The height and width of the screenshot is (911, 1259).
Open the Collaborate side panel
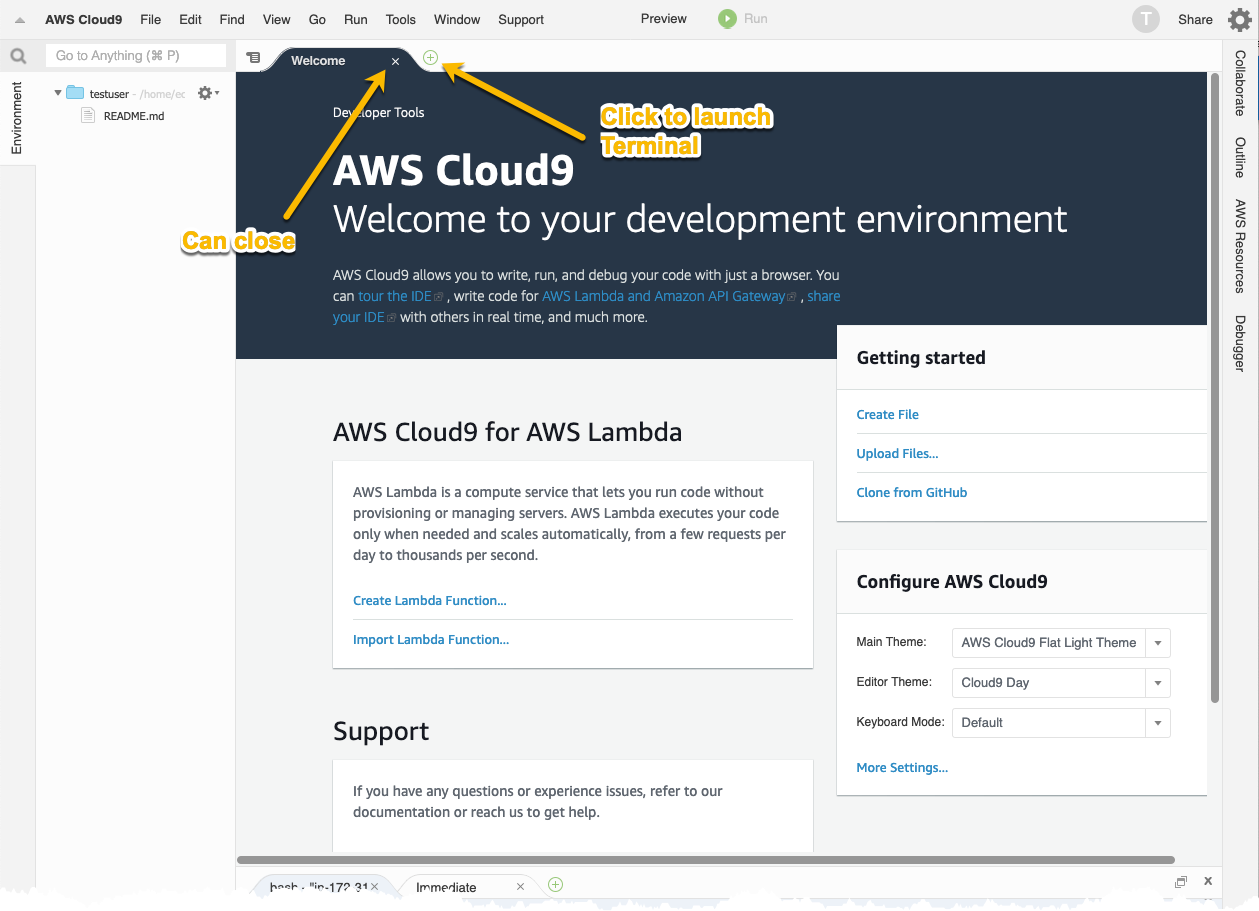(1240, 83)
